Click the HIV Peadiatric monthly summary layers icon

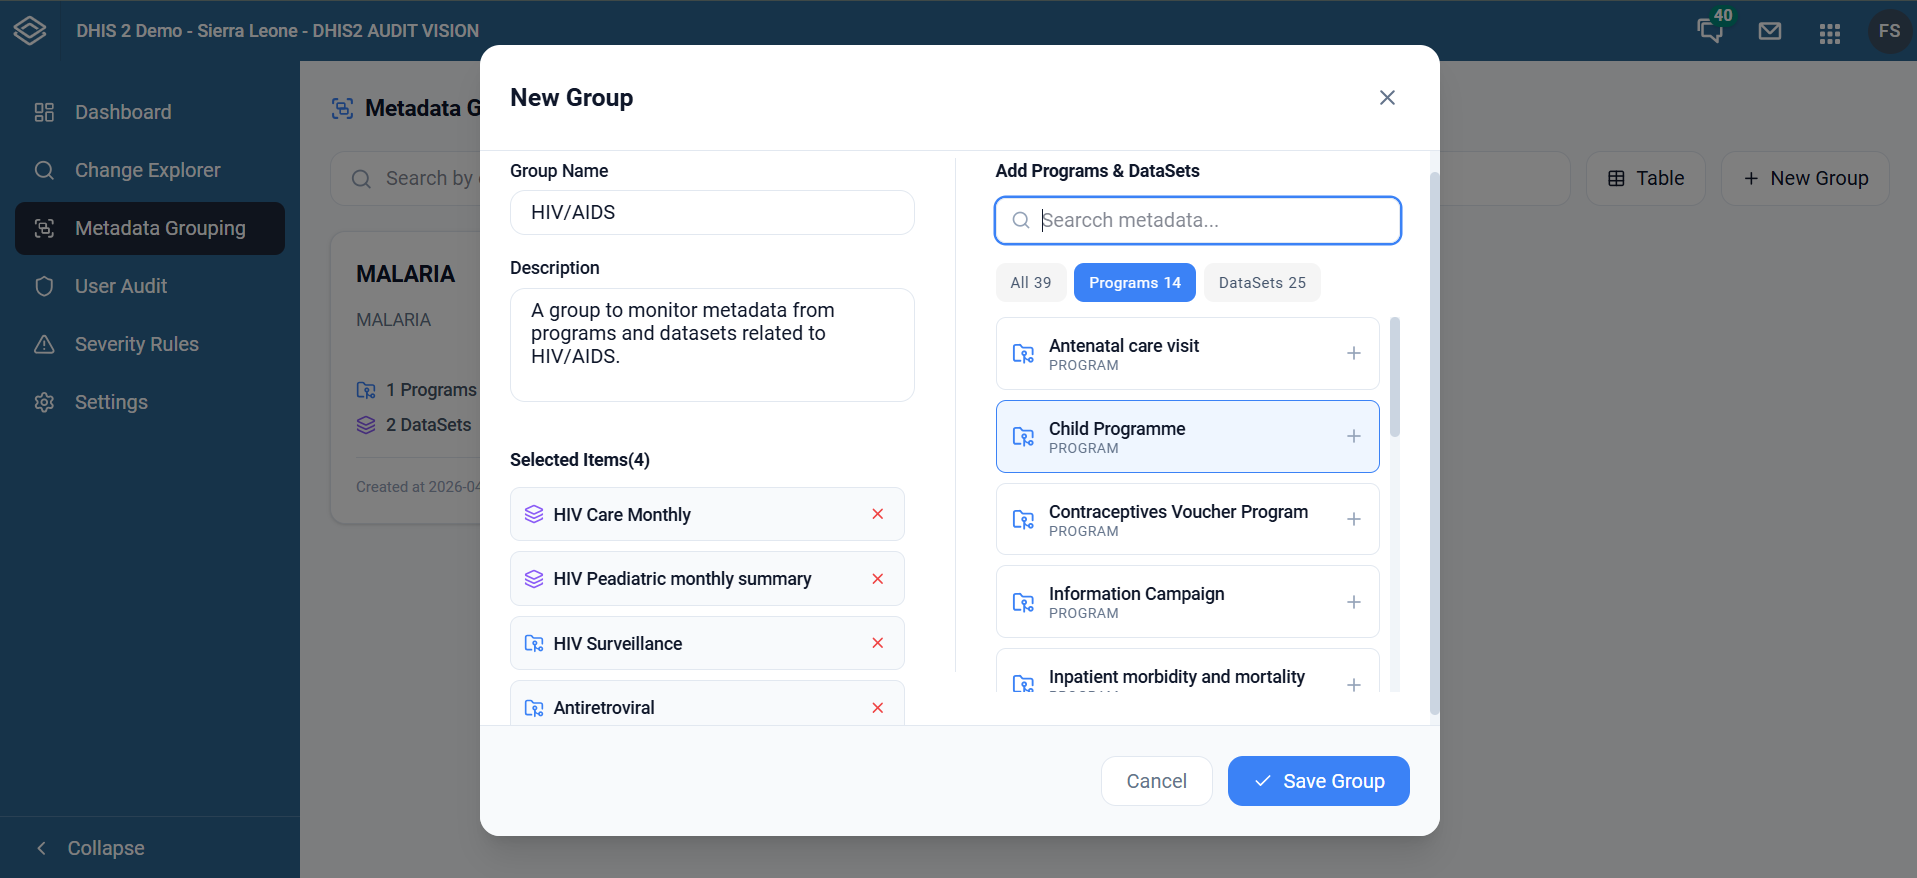tap(534, 579)
